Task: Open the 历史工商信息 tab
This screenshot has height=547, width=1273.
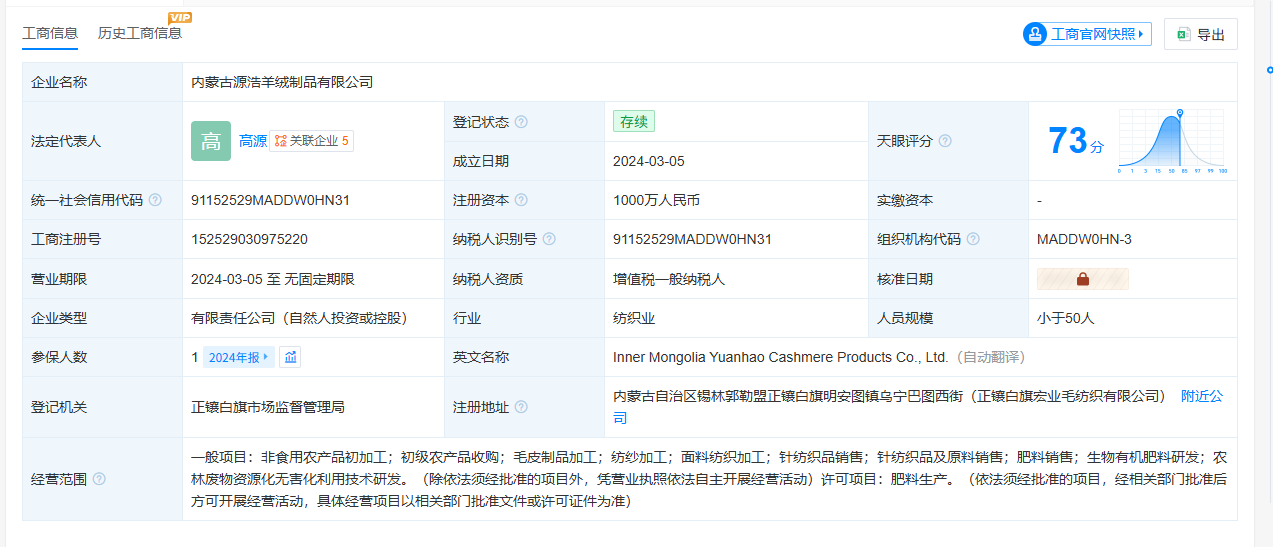Action: [140, 33]
